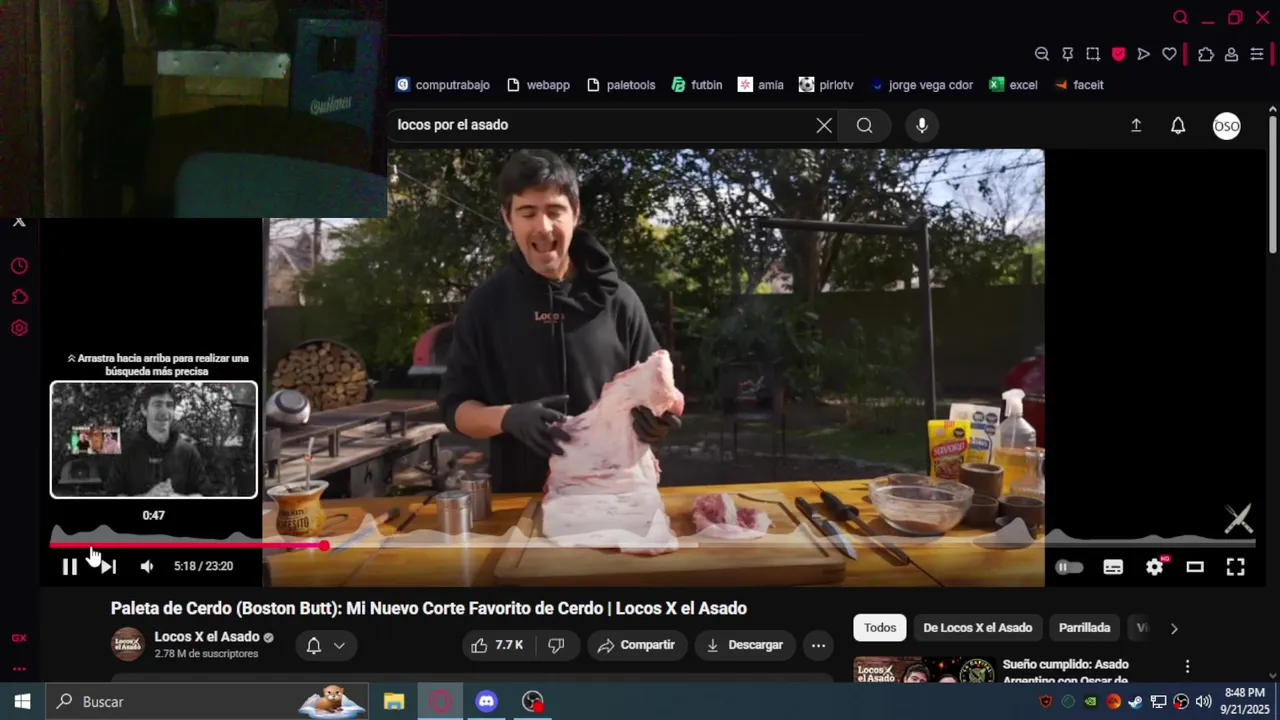The image size is (1280, 720).
Task: Click the Descargar download button
Action: (744, 645)
